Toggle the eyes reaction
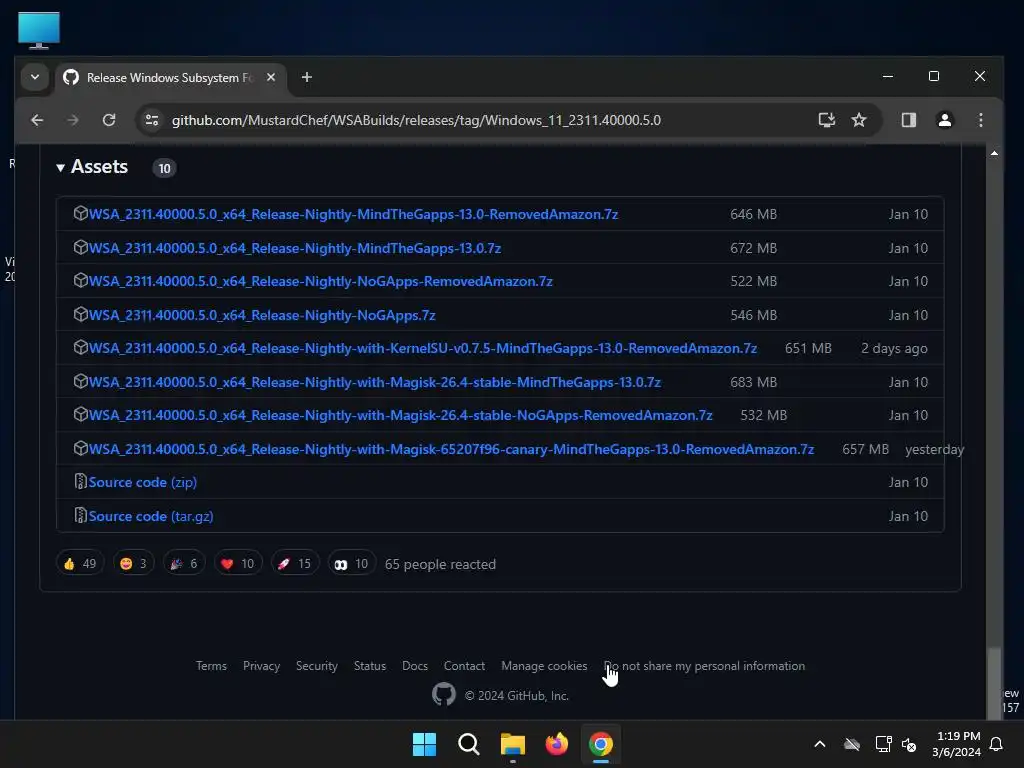Image resolution: width=1024 pixels, height=768 pixels. [x=351, y=564]
